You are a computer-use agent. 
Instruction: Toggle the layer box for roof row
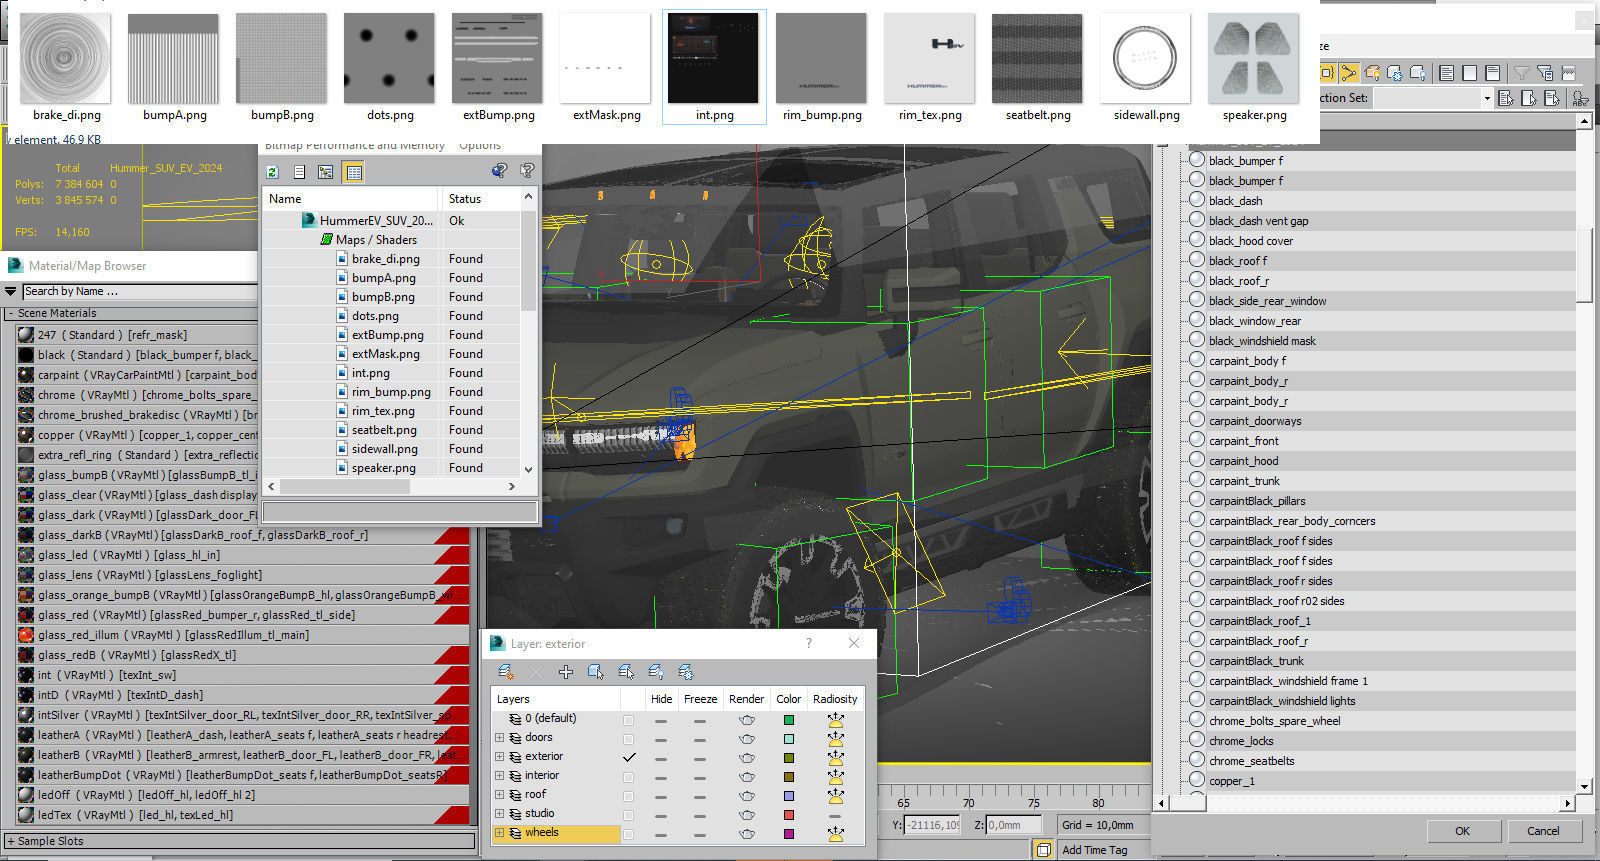click(x=628, y=795)
